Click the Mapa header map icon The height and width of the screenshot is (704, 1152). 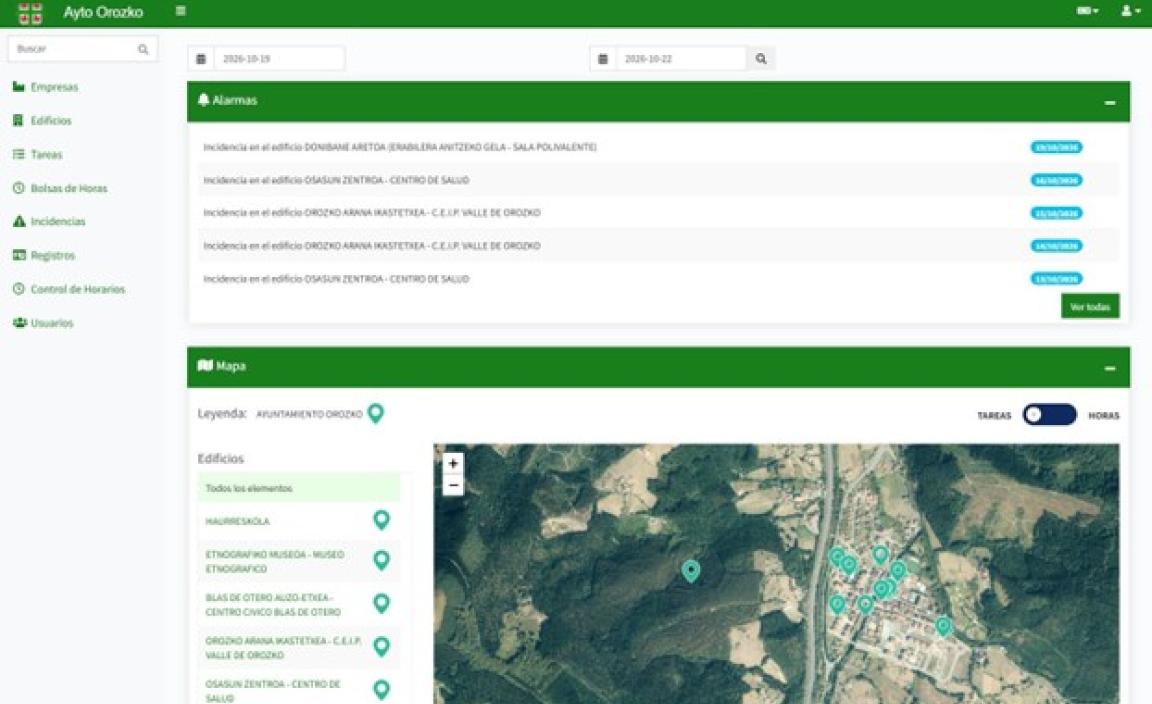pos(205,365)
